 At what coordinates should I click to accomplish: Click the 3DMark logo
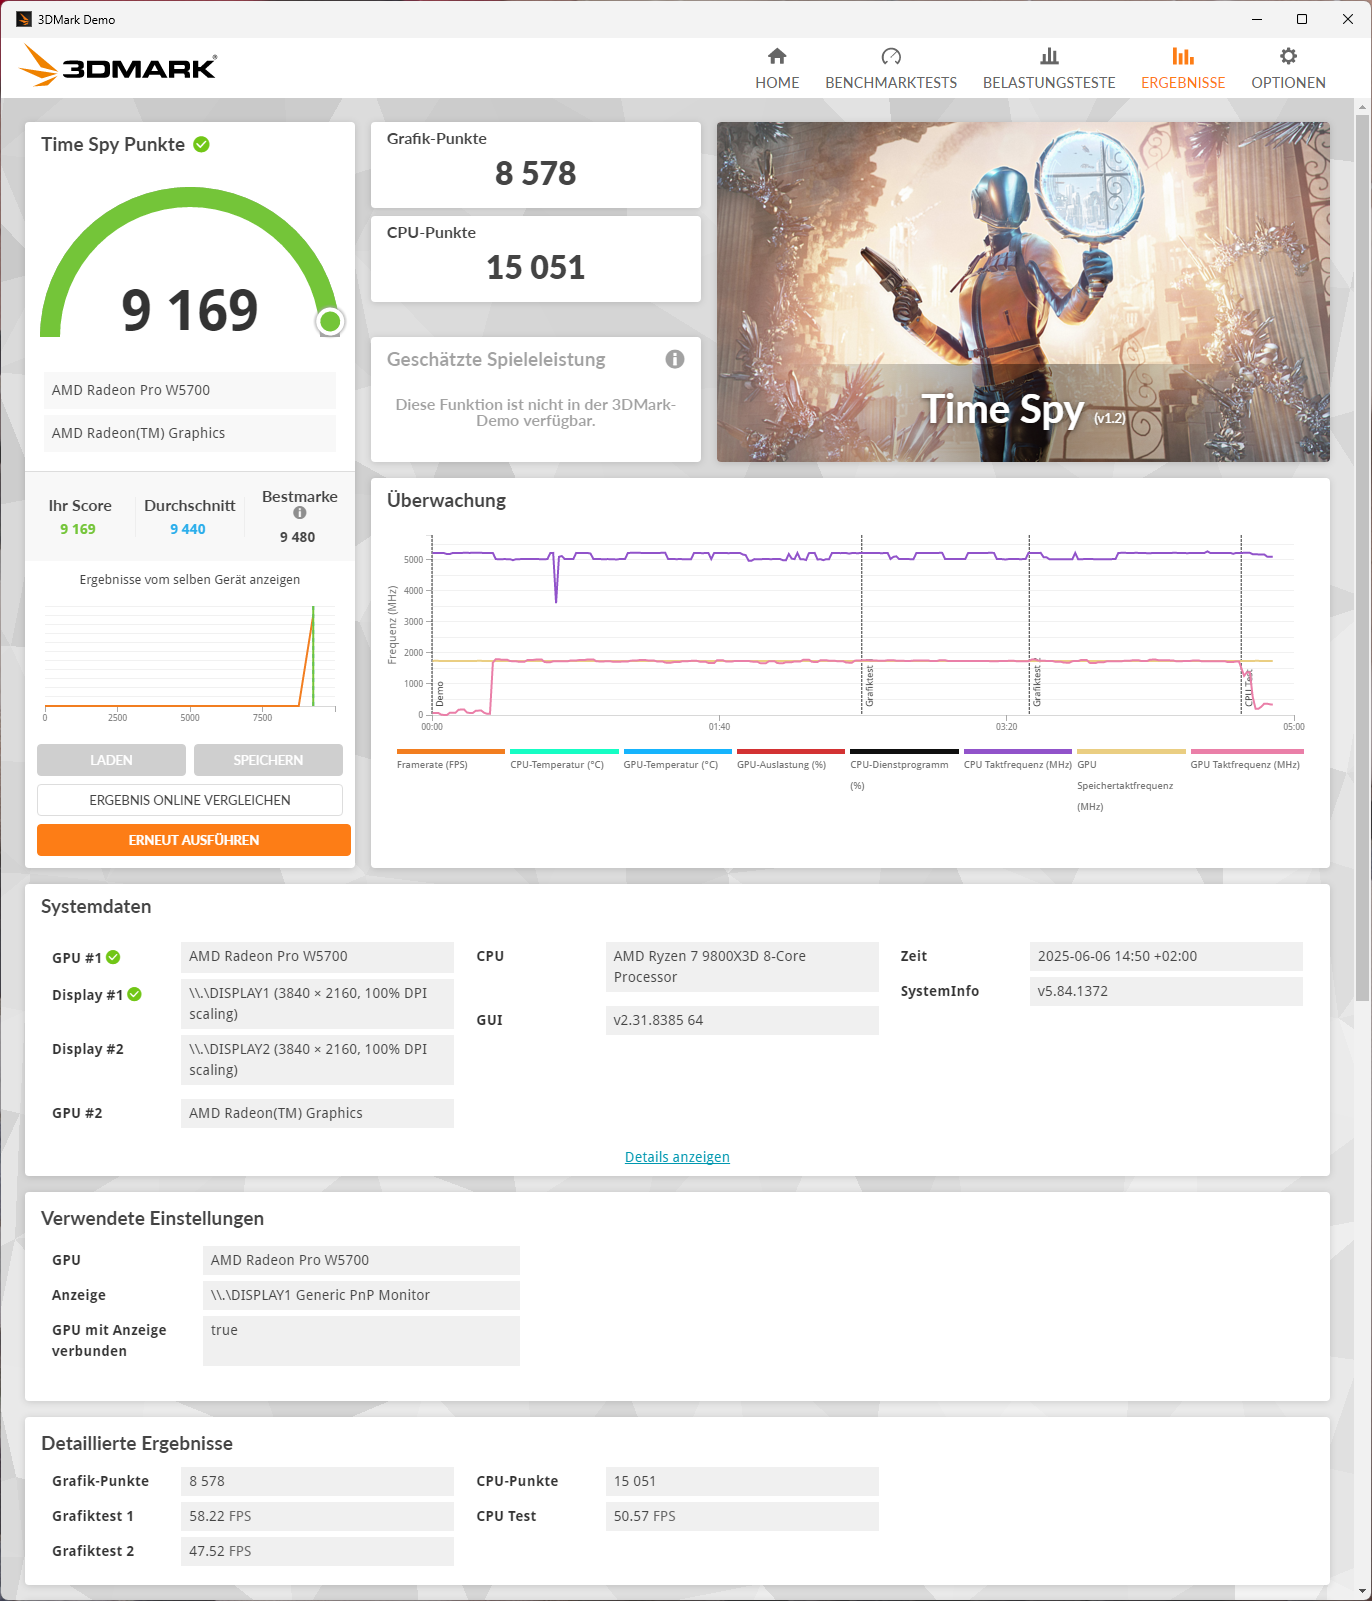coord(117,66)
